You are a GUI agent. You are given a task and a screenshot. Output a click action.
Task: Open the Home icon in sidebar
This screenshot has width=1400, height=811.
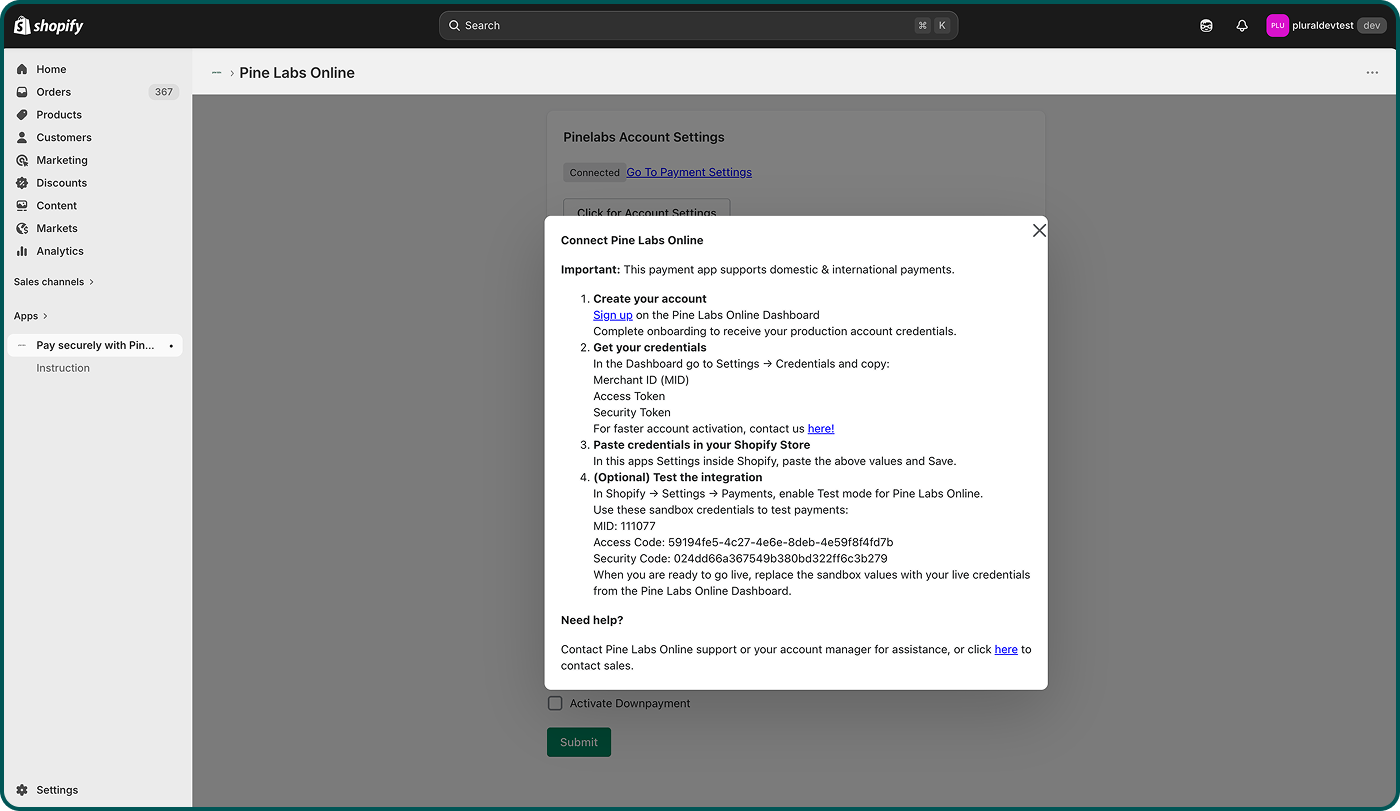[22, 69]
